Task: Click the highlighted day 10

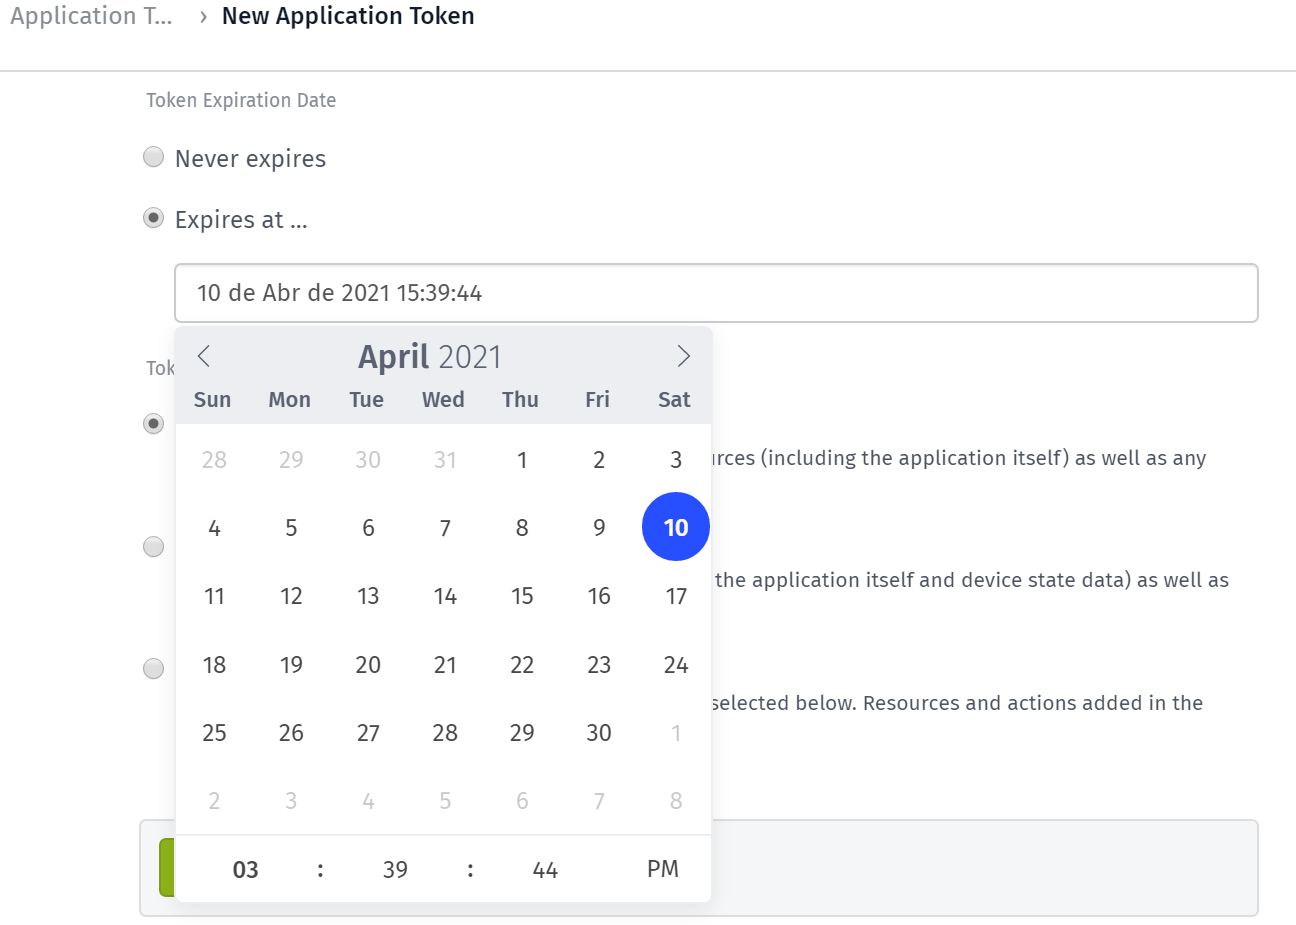Action: (x=676, y=527)
